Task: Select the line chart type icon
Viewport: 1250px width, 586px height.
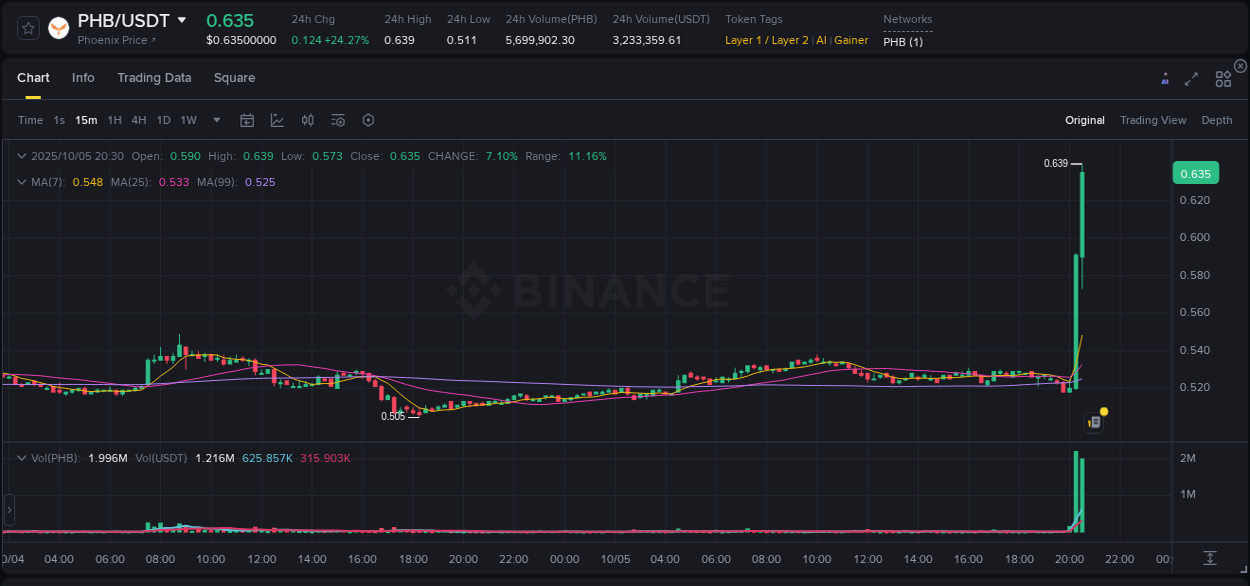Action: 277,120
